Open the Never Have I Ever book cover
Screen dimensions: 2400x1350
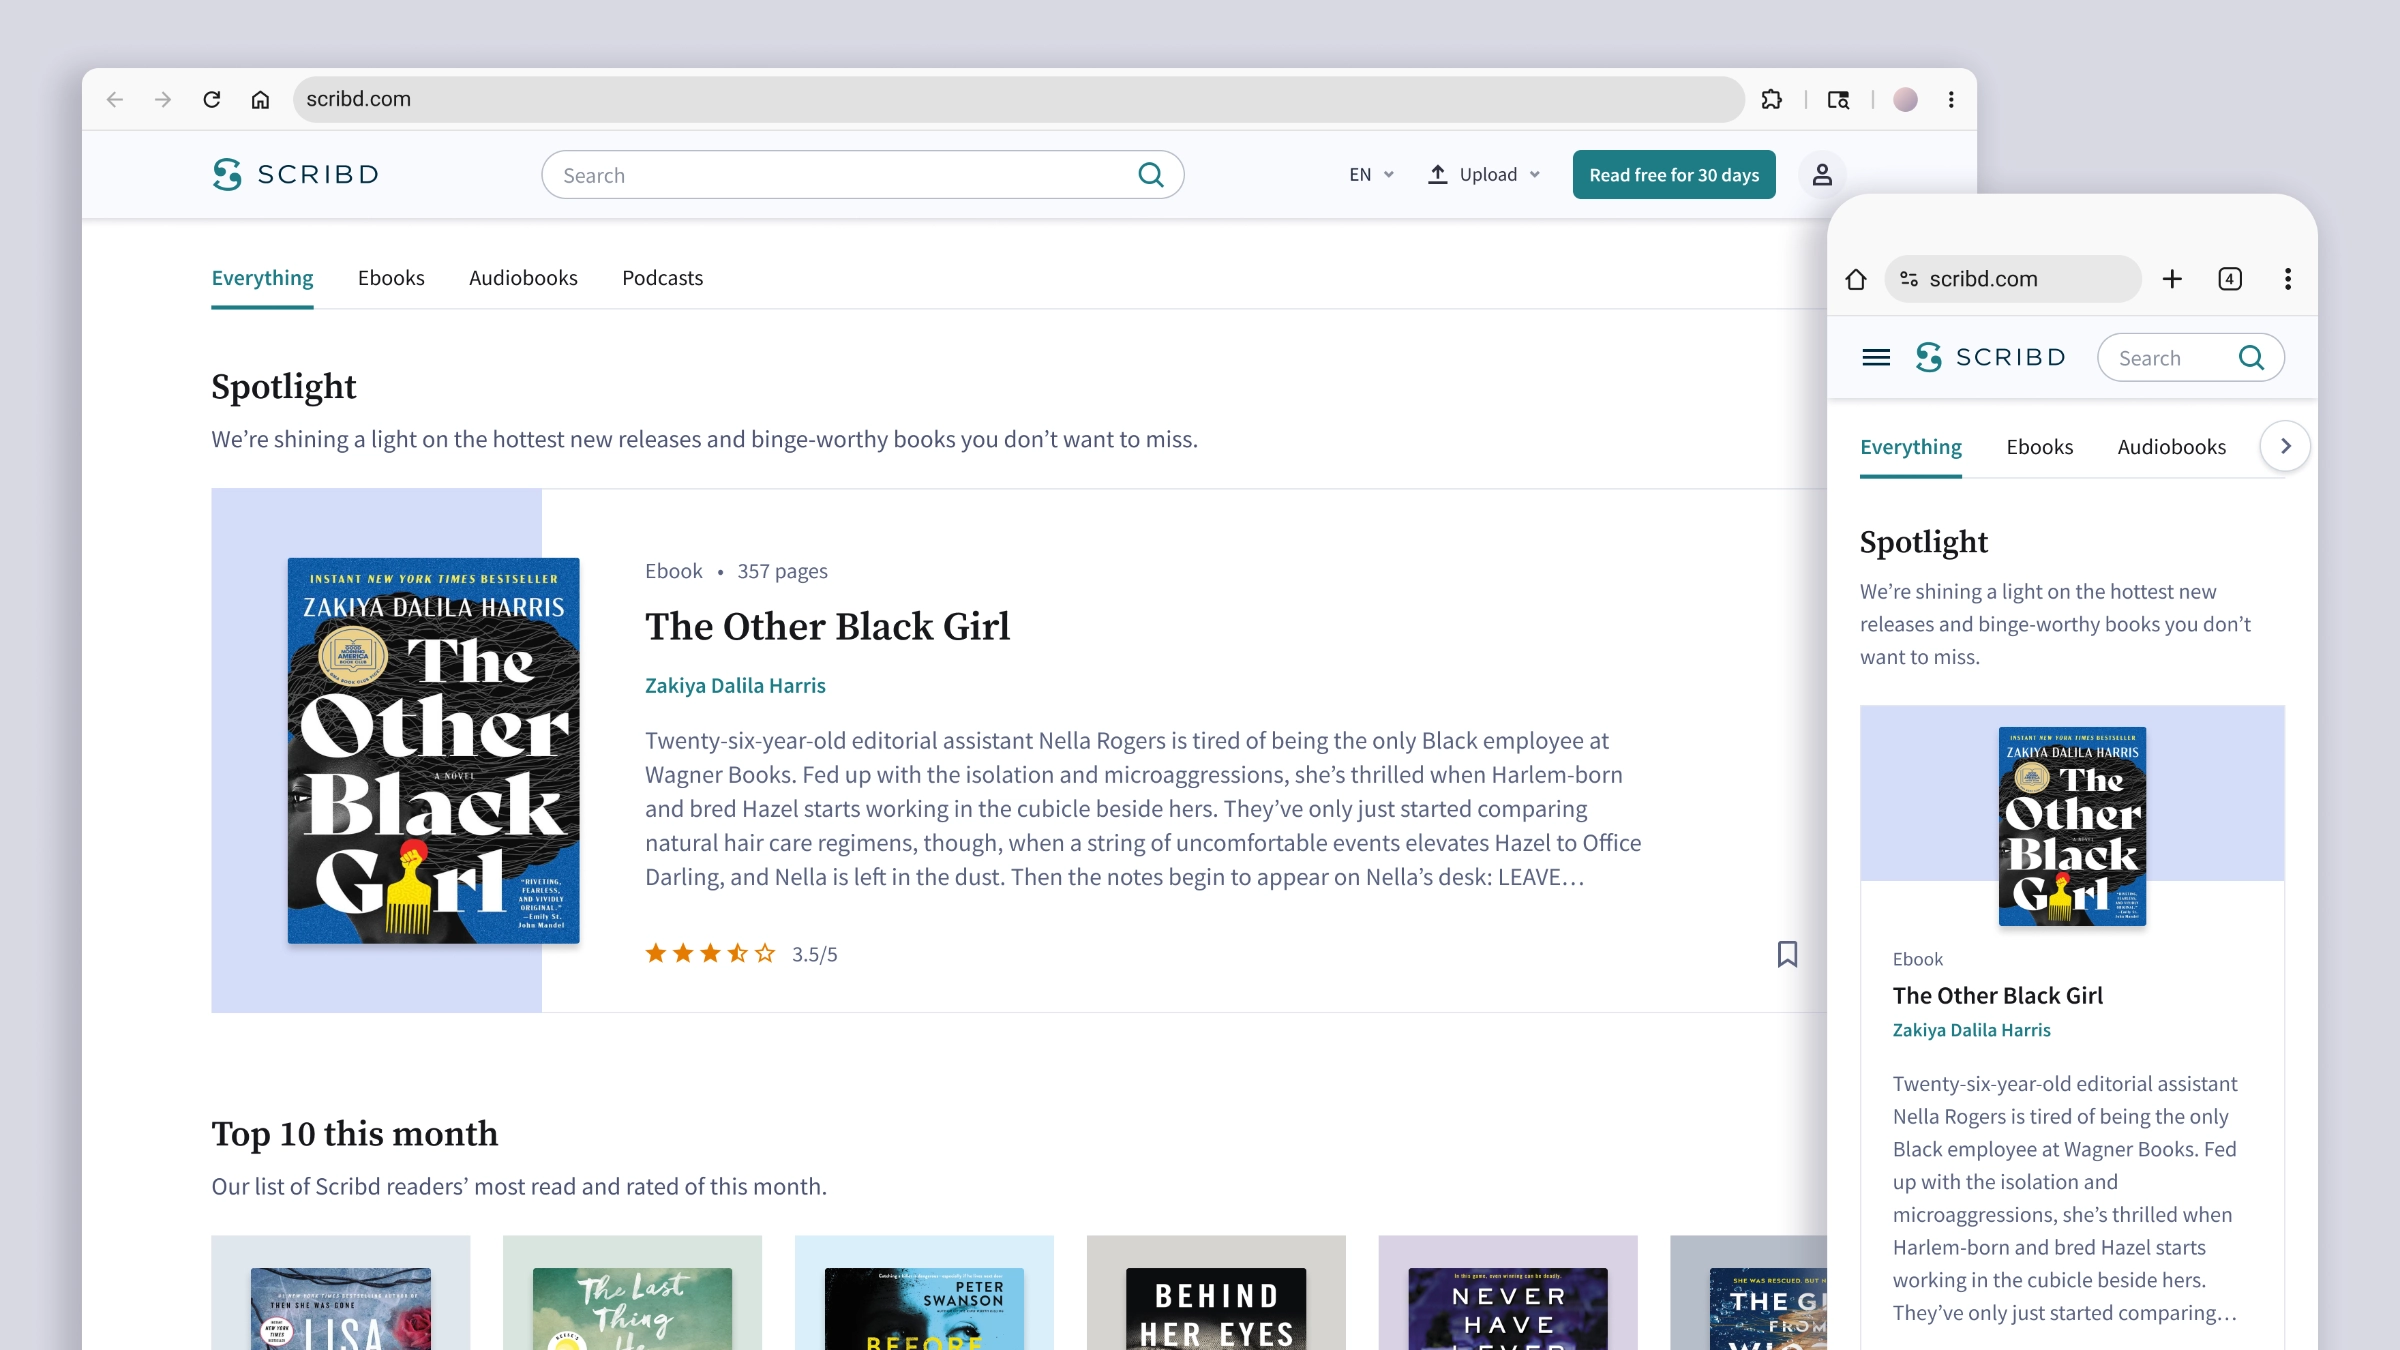[1508, 1308]
